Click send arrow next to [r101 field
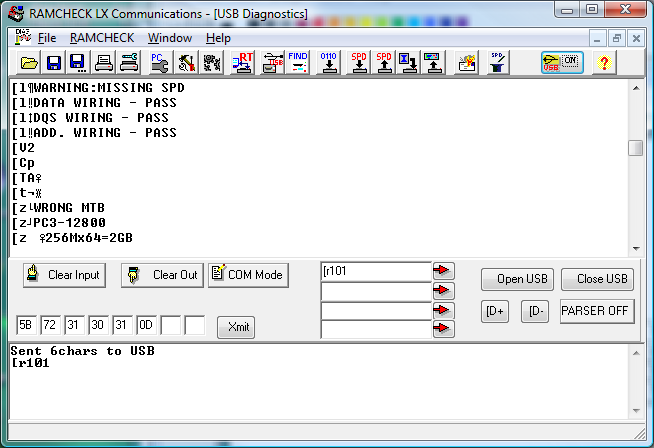 (x=443, y=271)
